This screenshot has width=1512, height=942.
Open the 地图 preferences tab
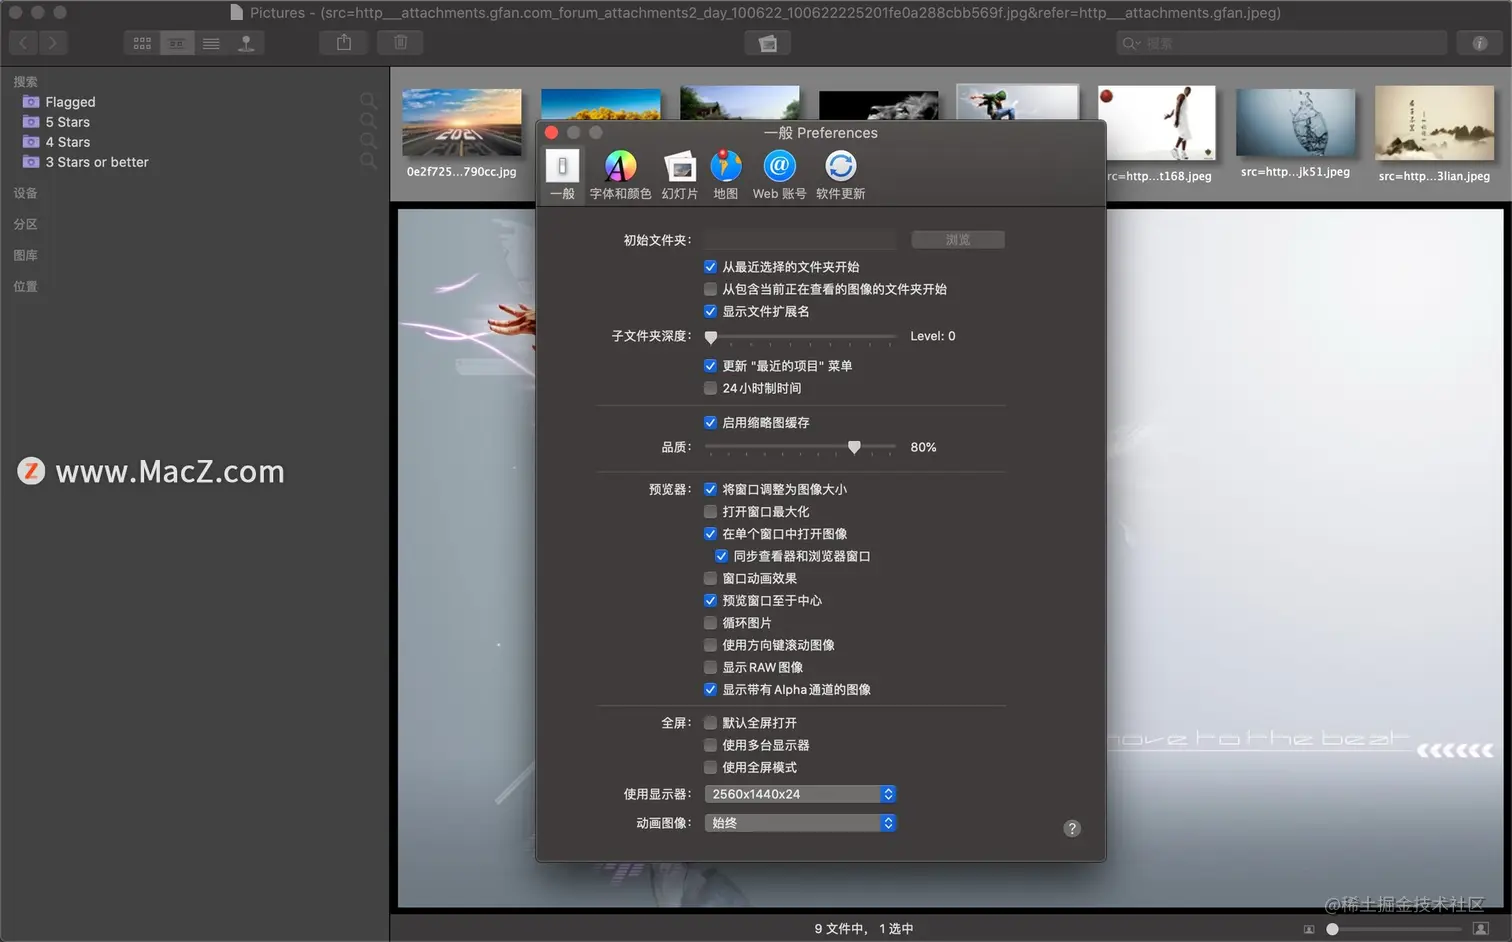[726, 175]
